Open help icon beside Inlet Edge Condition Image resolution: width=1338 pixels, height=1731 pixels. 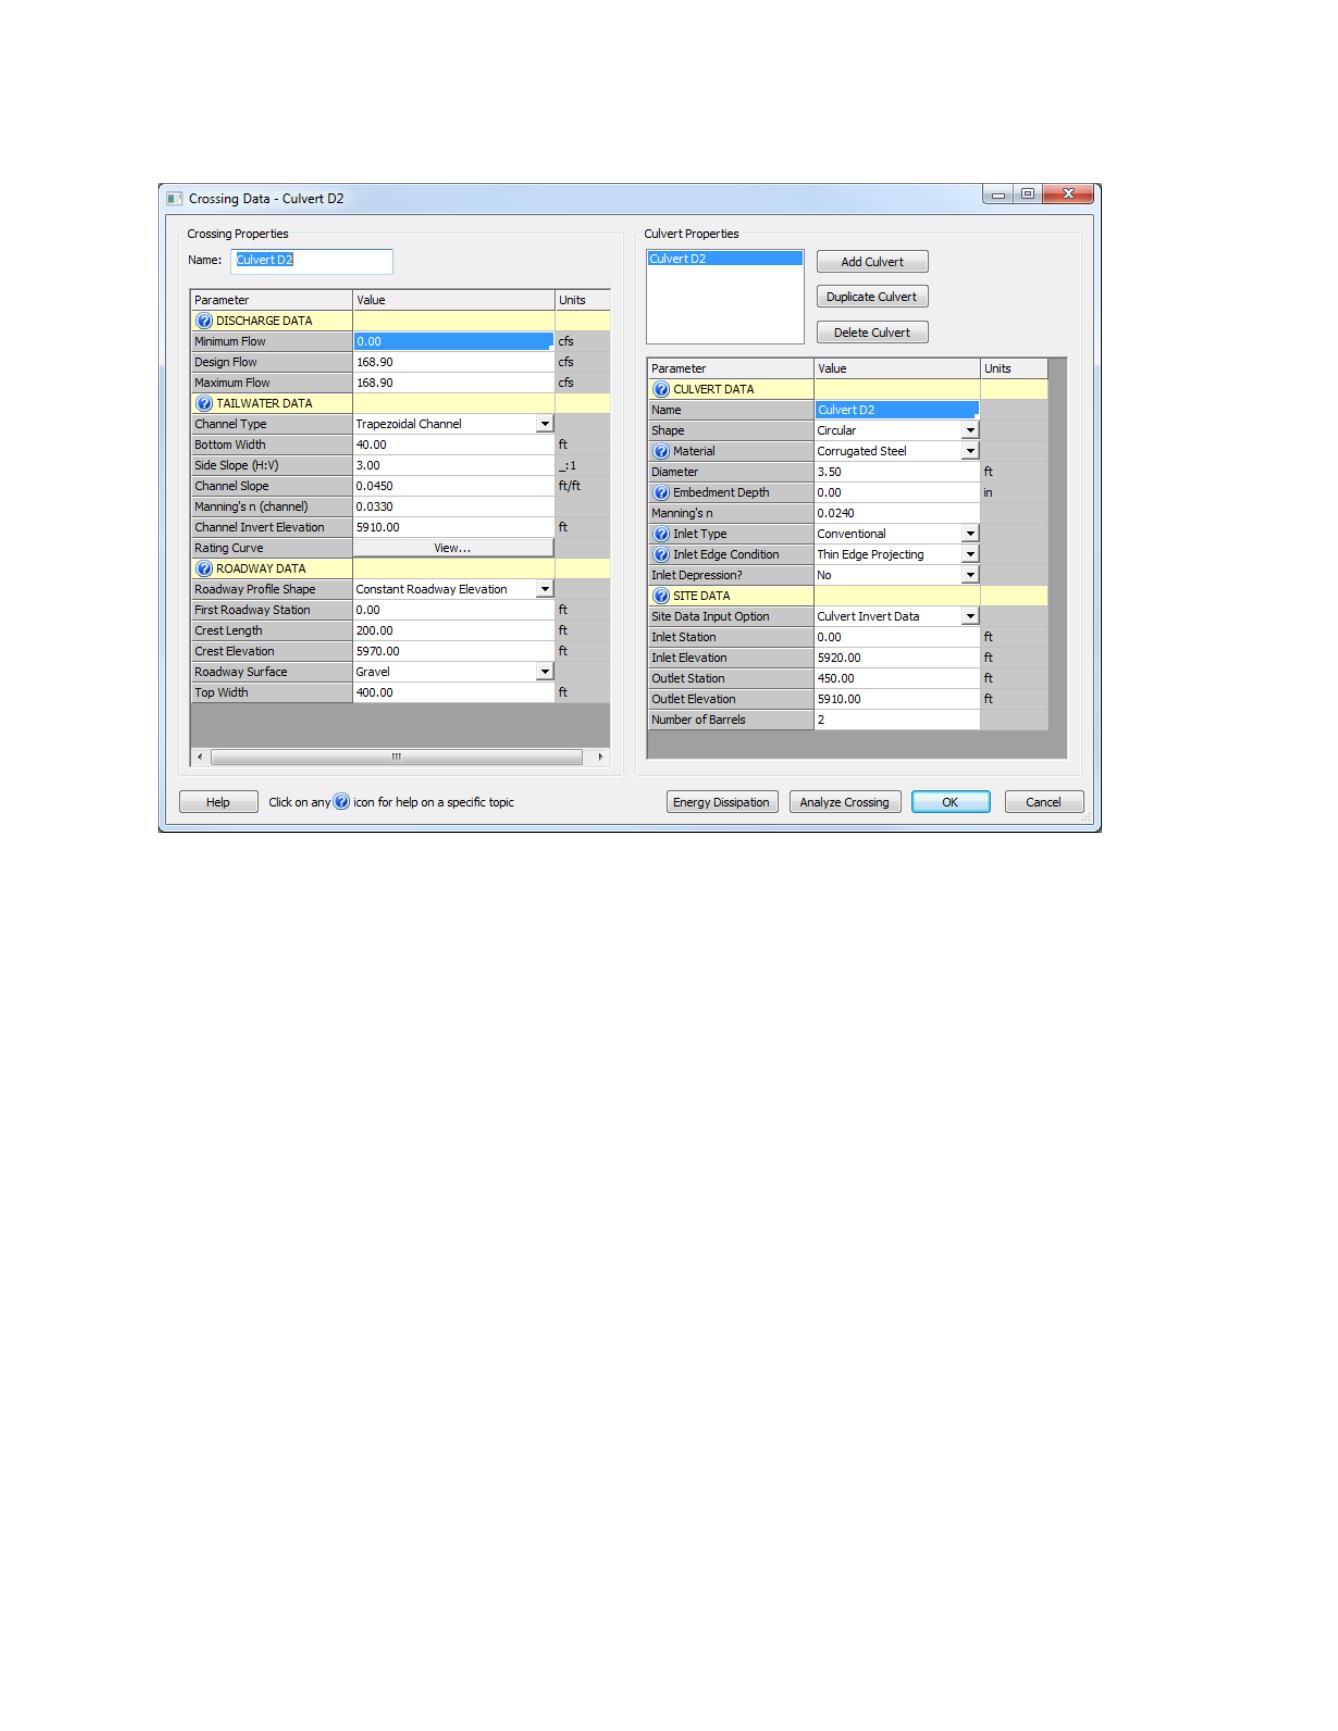pos(661,555)
